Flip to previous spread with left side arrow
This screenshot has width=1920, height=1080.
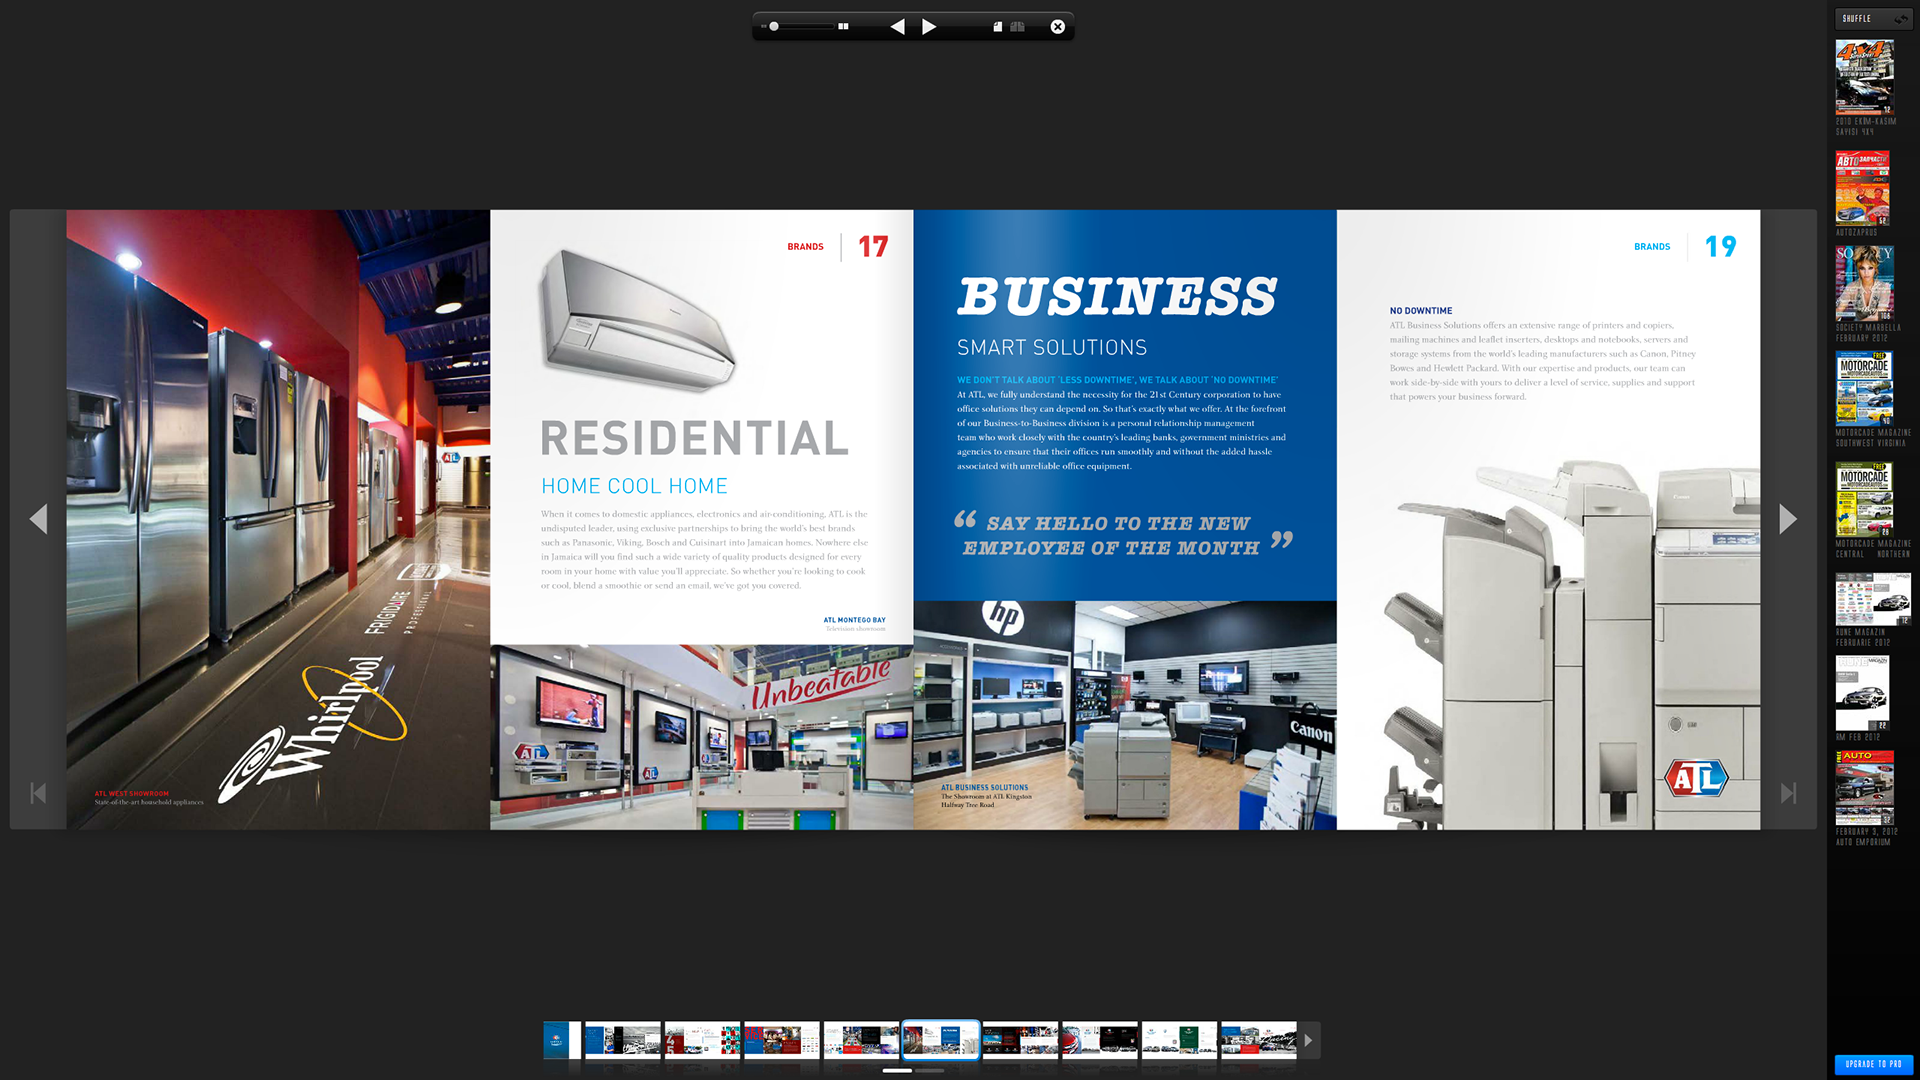point(38,519)
